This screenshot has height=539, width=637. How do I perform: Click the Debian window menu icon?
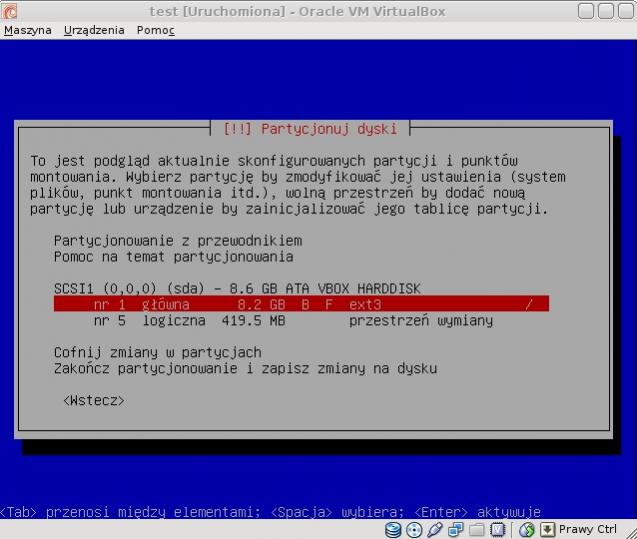click(x=12, y=11)
